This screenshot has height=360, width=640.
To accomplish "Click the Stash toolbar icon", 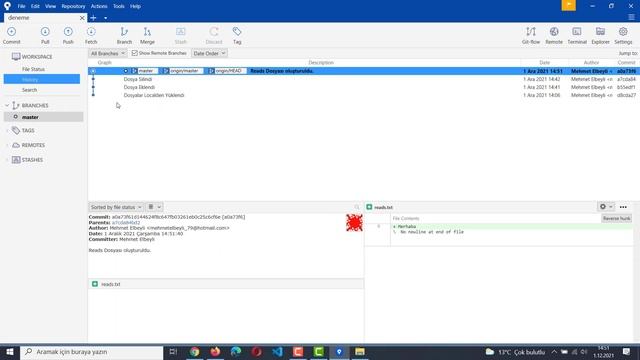I will [x=180, y=36].
